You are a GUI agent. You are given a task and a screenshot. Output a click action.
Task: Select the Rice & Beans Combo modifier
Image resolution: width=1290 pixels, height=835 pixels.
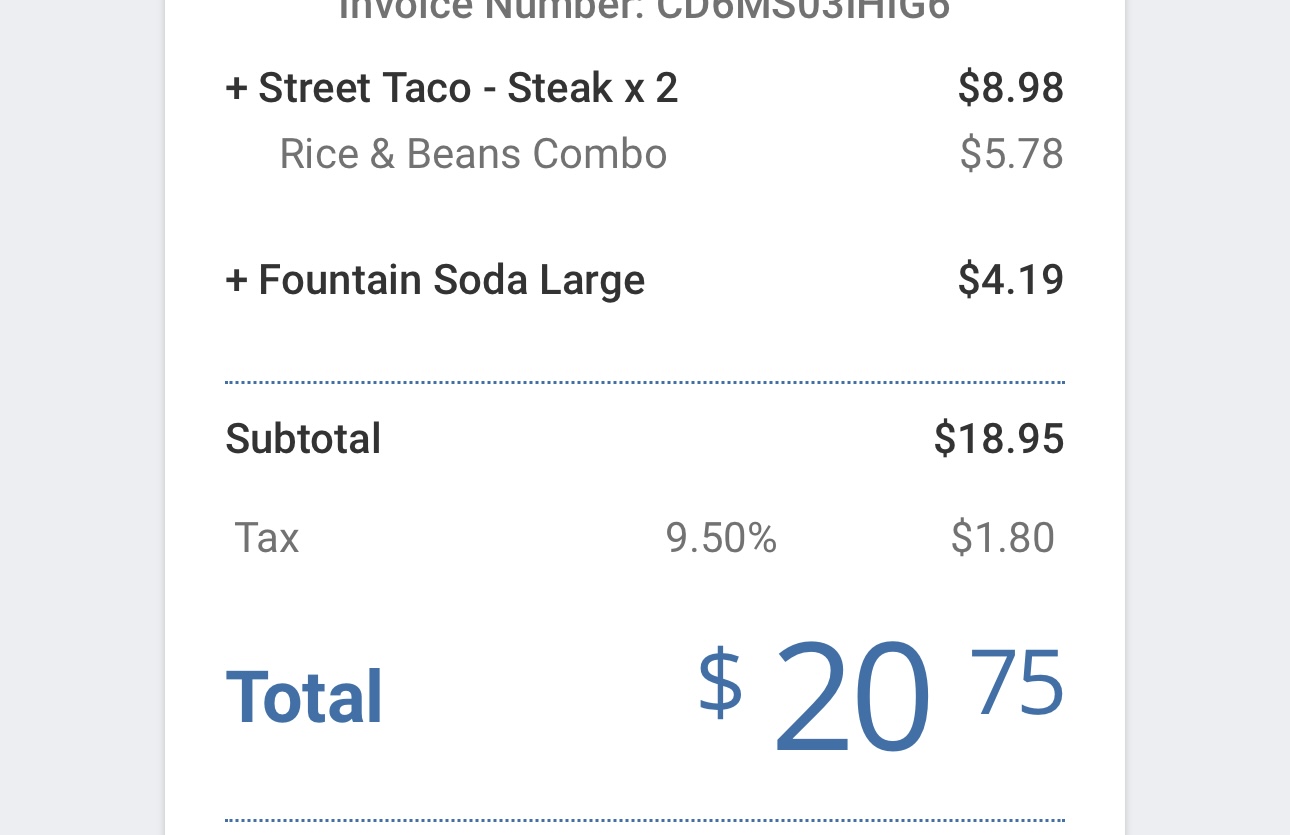tap(473, 154)
